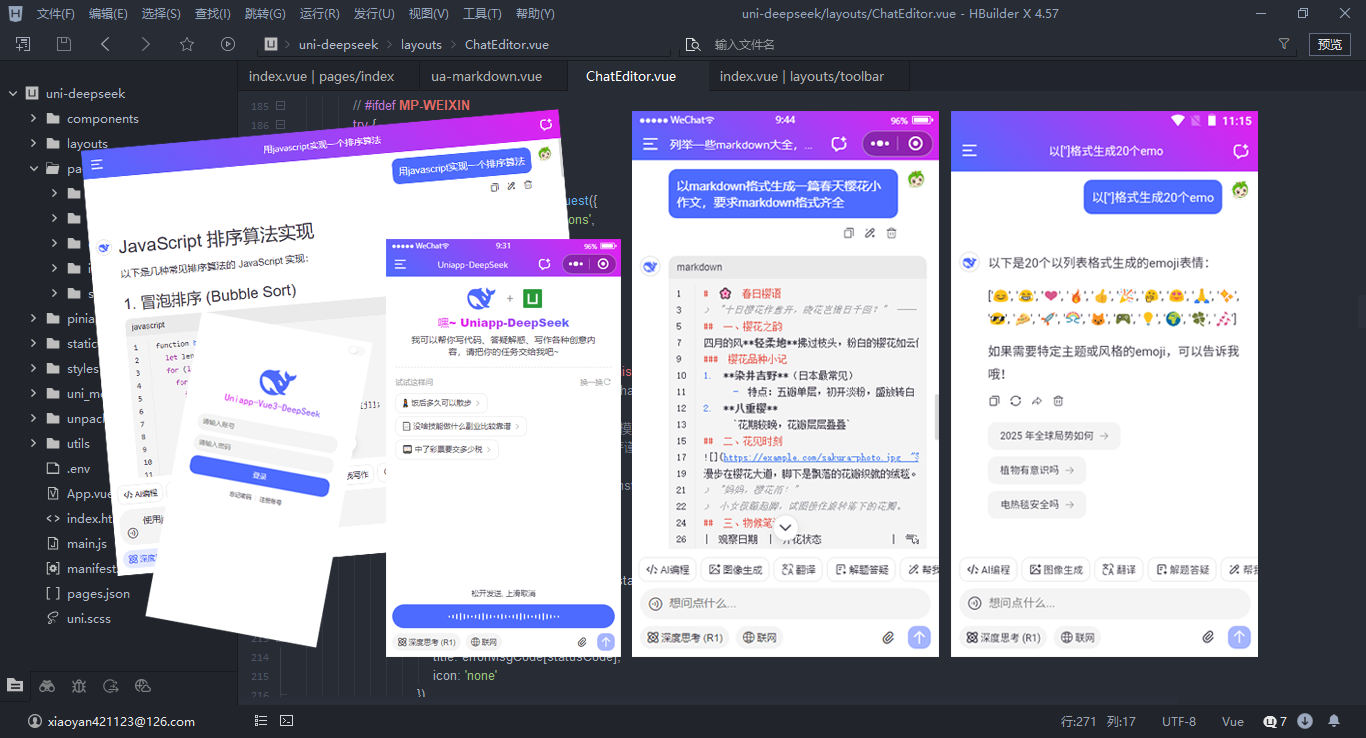Open the filter icon next to the file search box
Image resolution: width=1366 pixels, height=738 pixels.
point(1284,44)
